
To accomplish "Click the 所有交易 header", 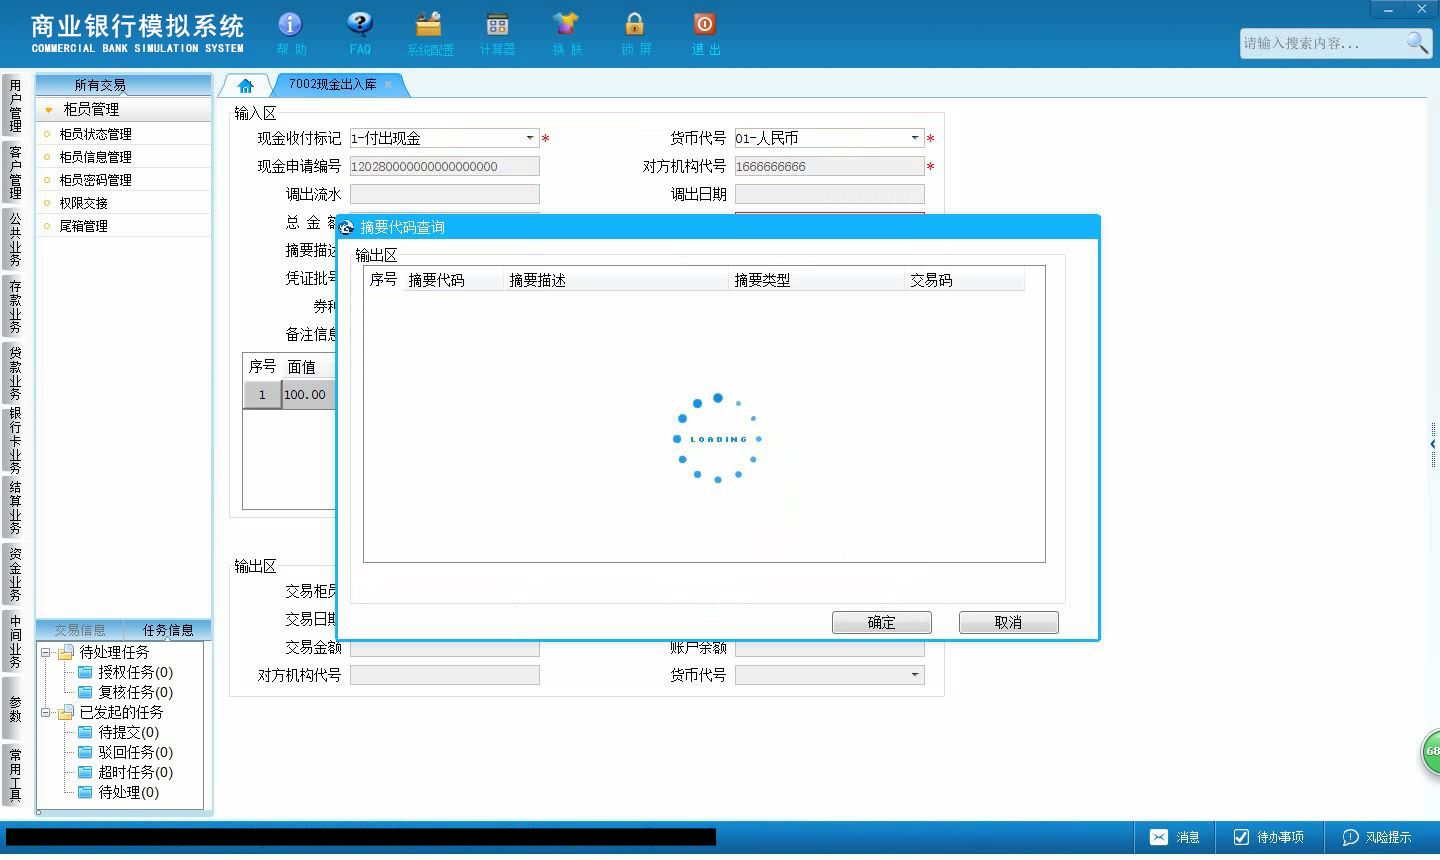I will pyautogui.click(x=100, y=85).
